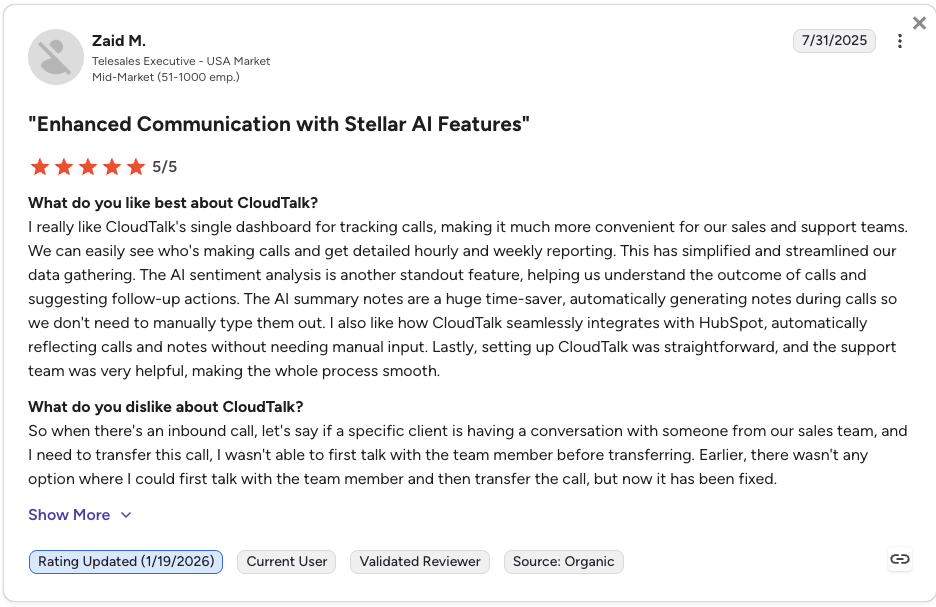Click the chevron next to Show More
The image size is (936, 607).
point(126,515)
